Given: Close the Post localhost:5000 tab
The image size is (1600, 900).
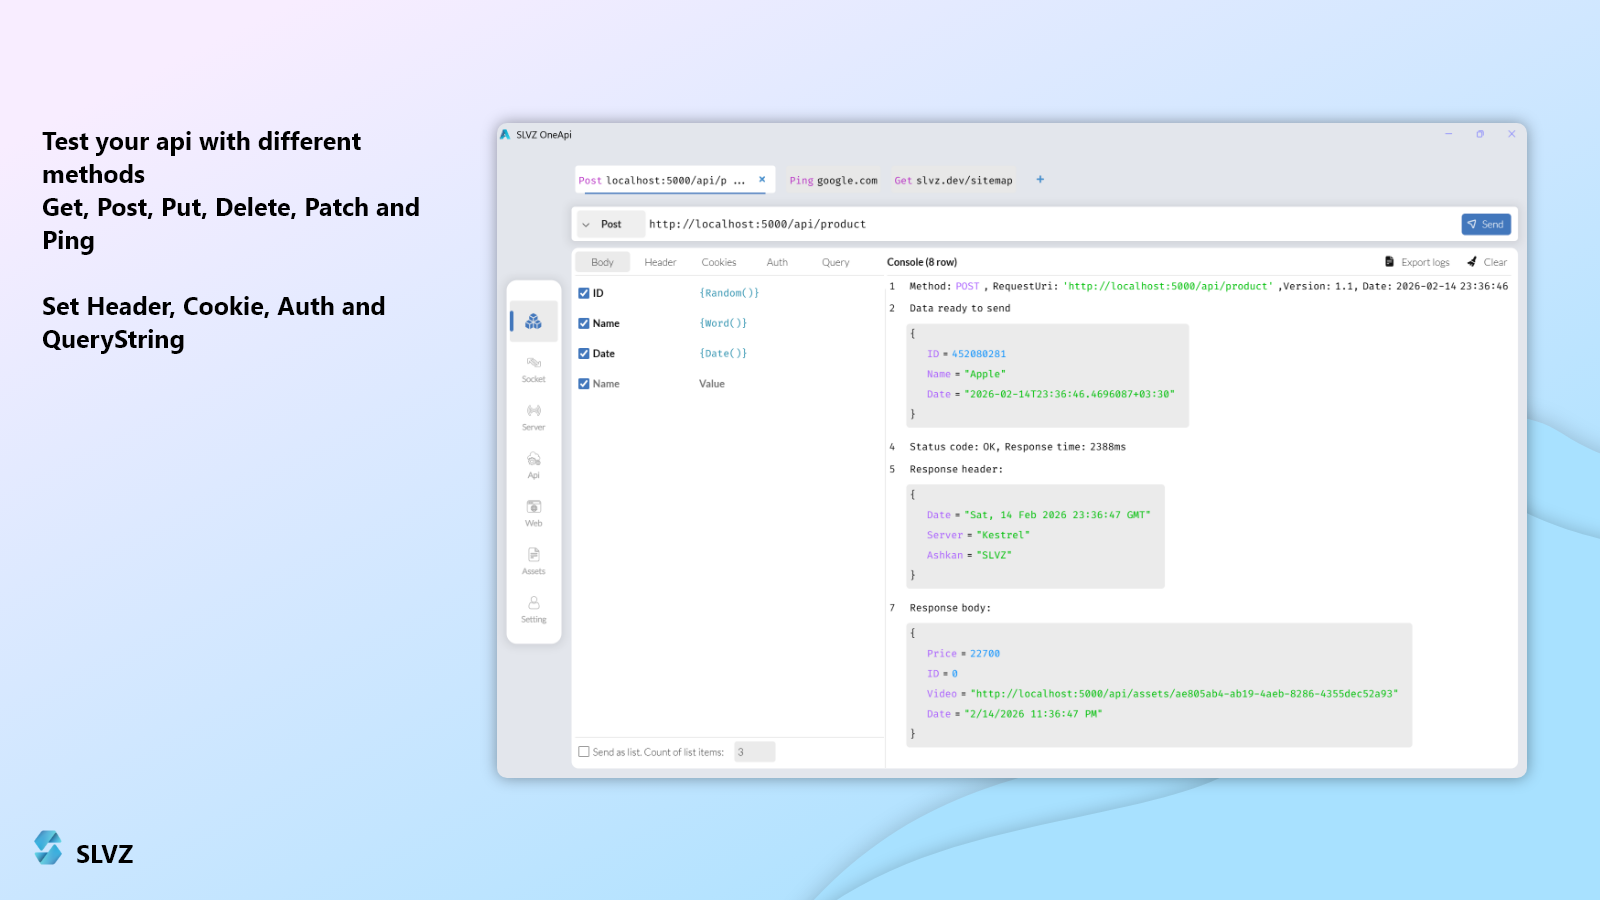Looking at the screenshot, I should point(762,180).
